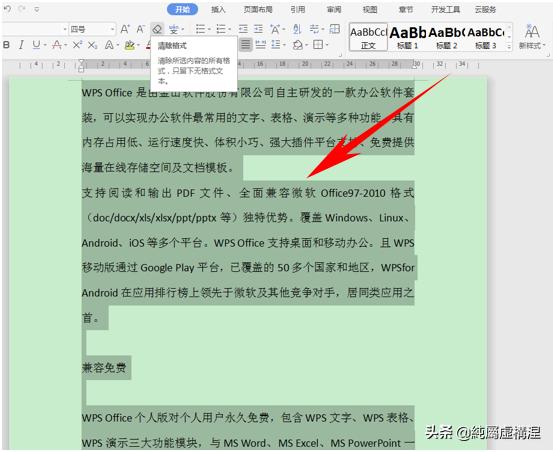Click the redo arrow icon
The height and width of the screenshot is (452, 553).
coord(22,8)
